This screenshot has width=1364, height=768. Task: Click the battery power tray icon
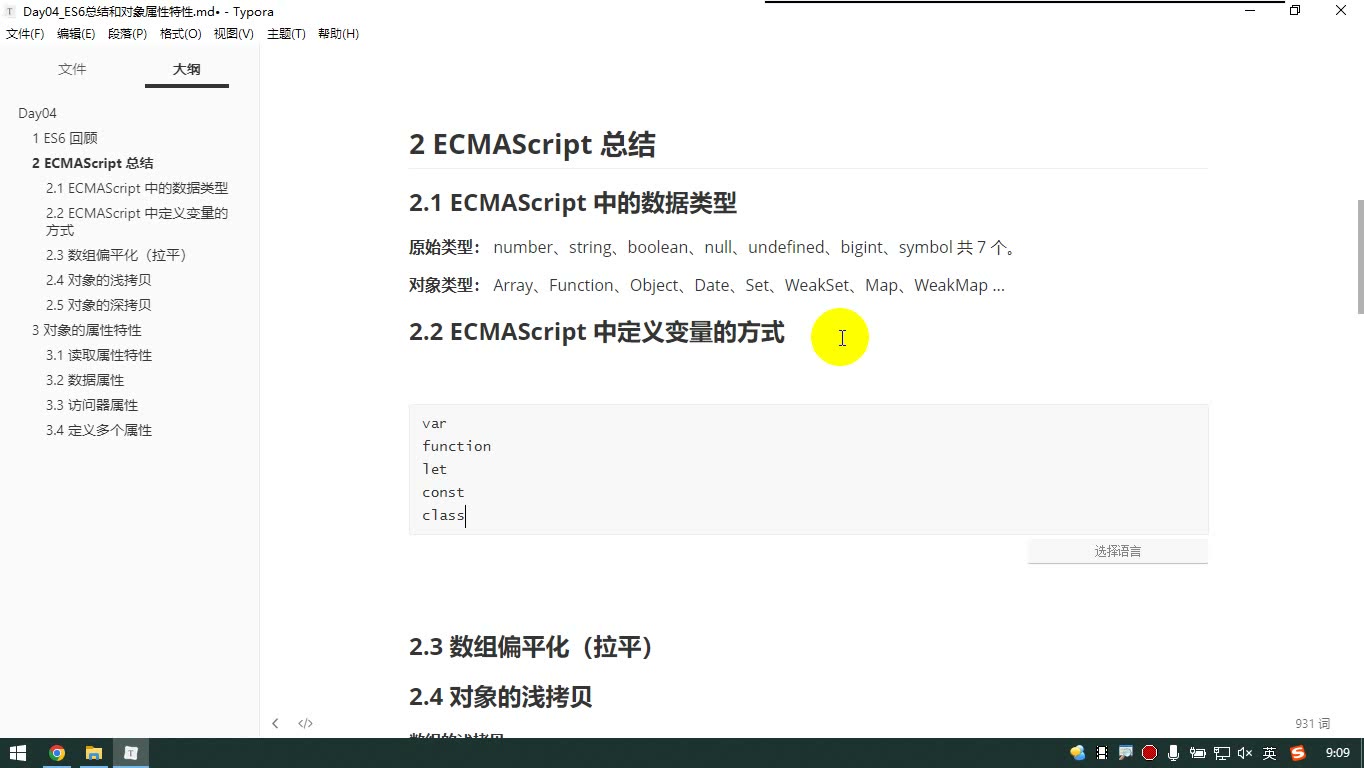click(x=1198, y=753)
